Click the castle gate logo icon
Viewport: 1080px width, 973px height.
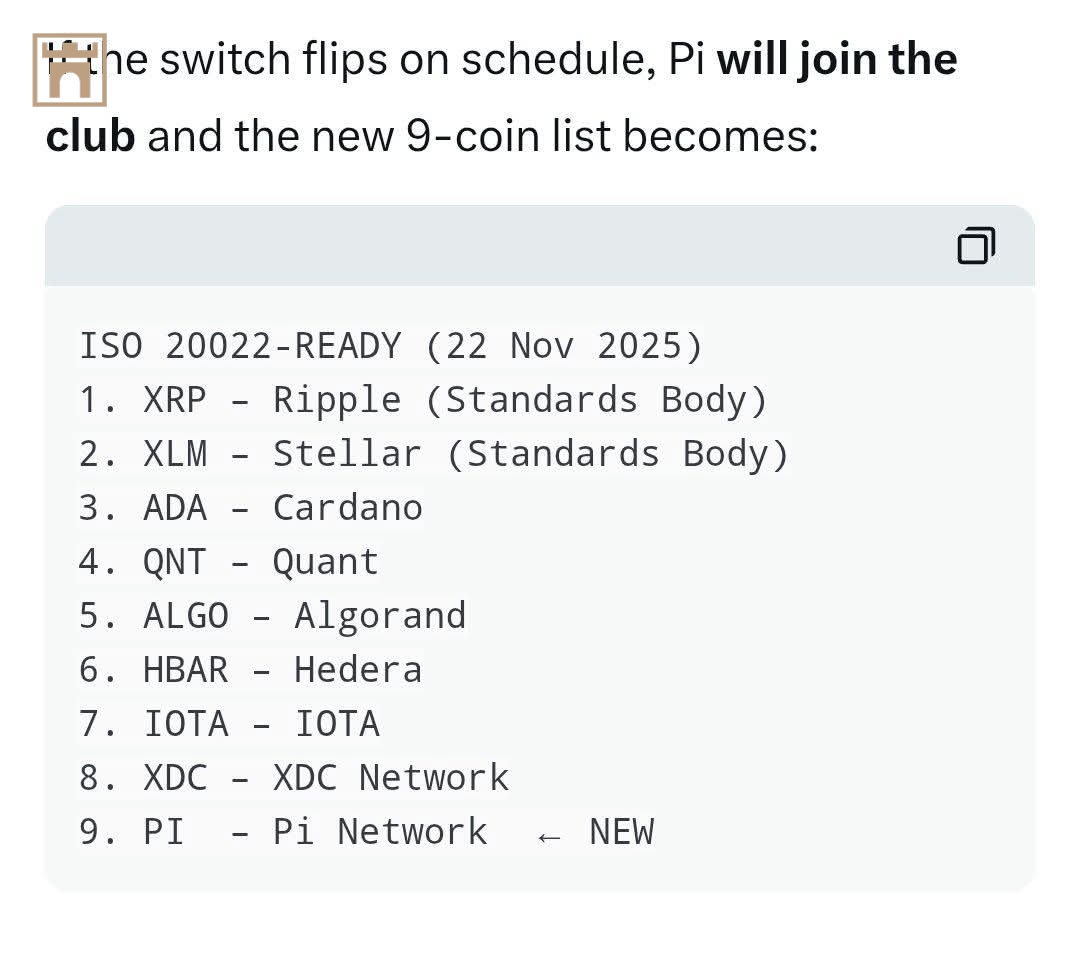(70, 70)
